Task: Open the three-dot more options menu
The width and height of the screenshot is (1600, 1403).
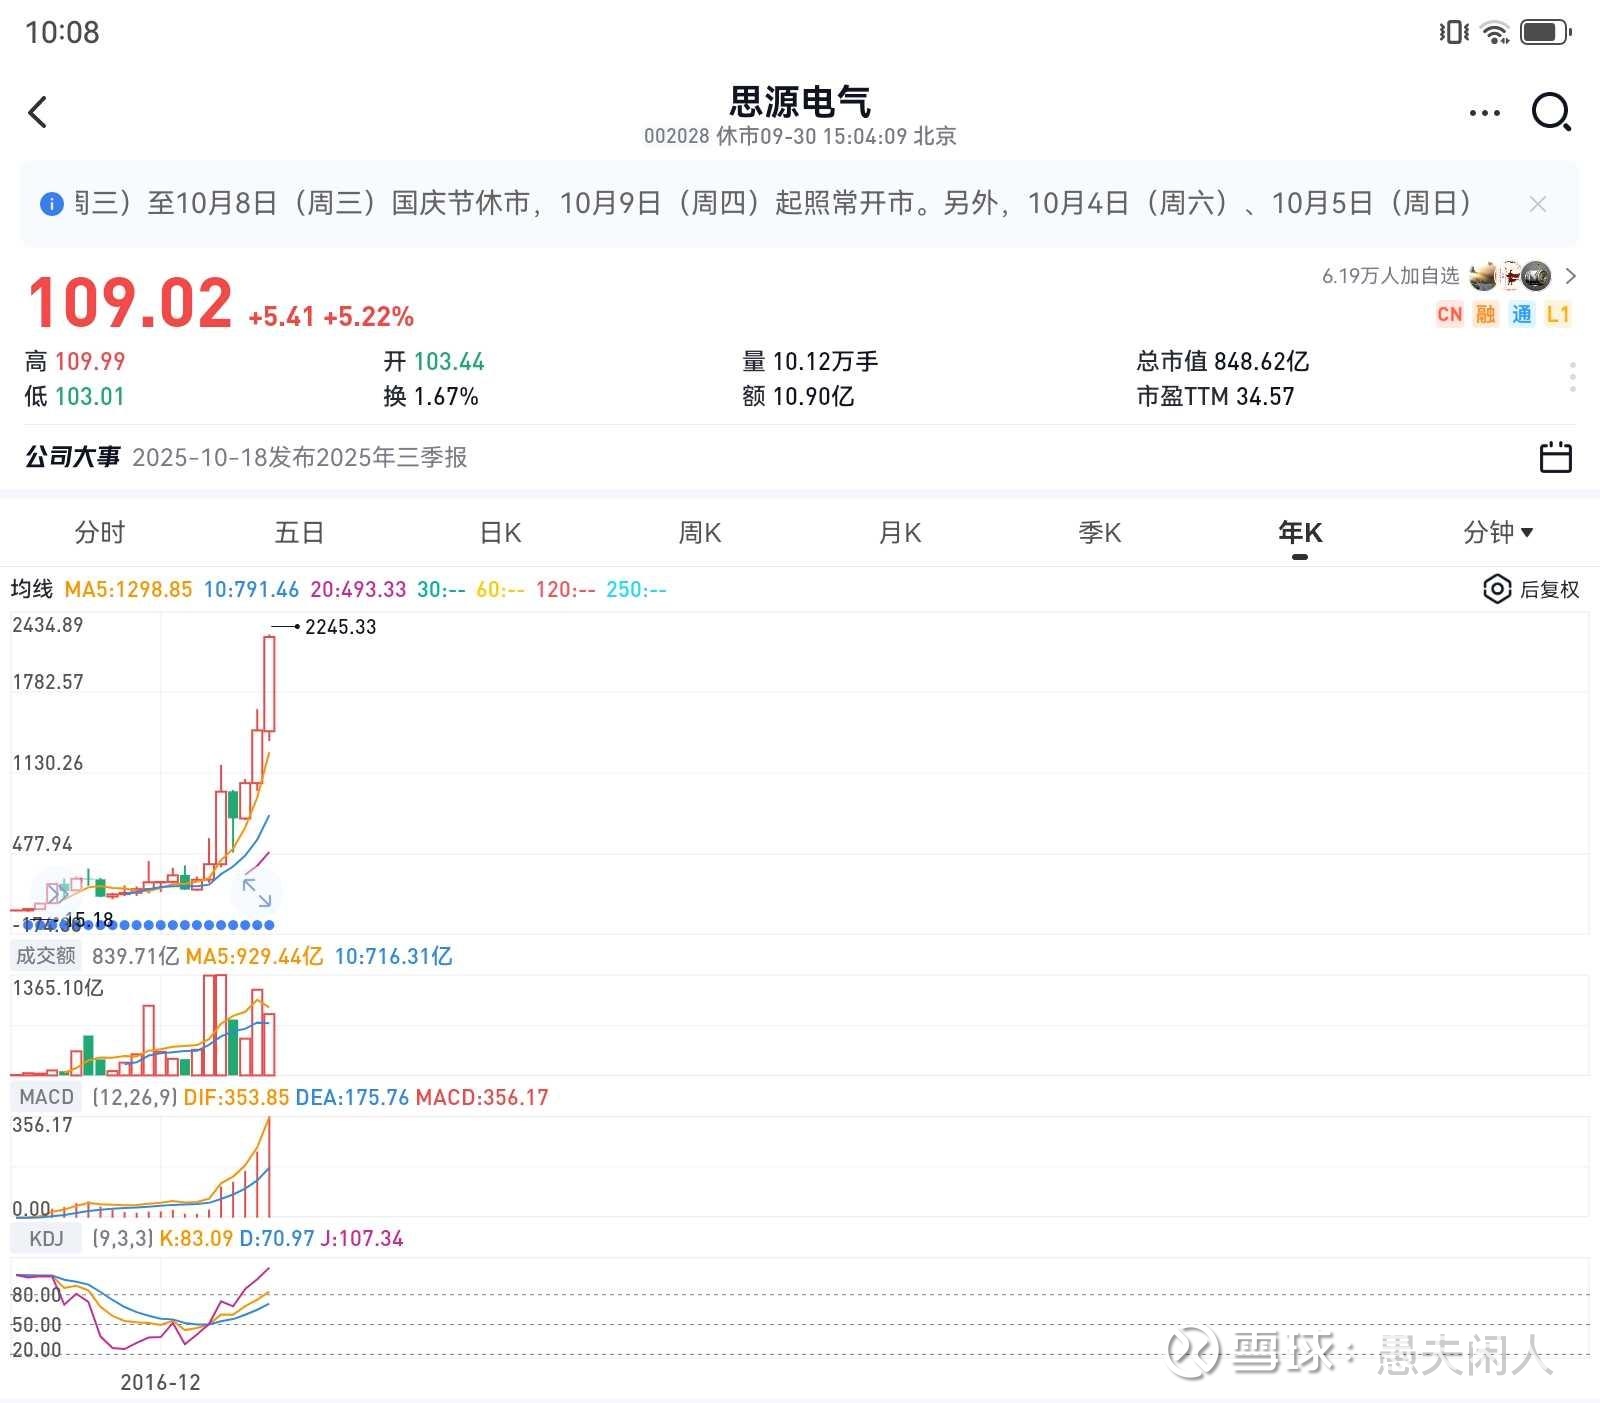Action: pyautogui.click(x=1484, y=113)
